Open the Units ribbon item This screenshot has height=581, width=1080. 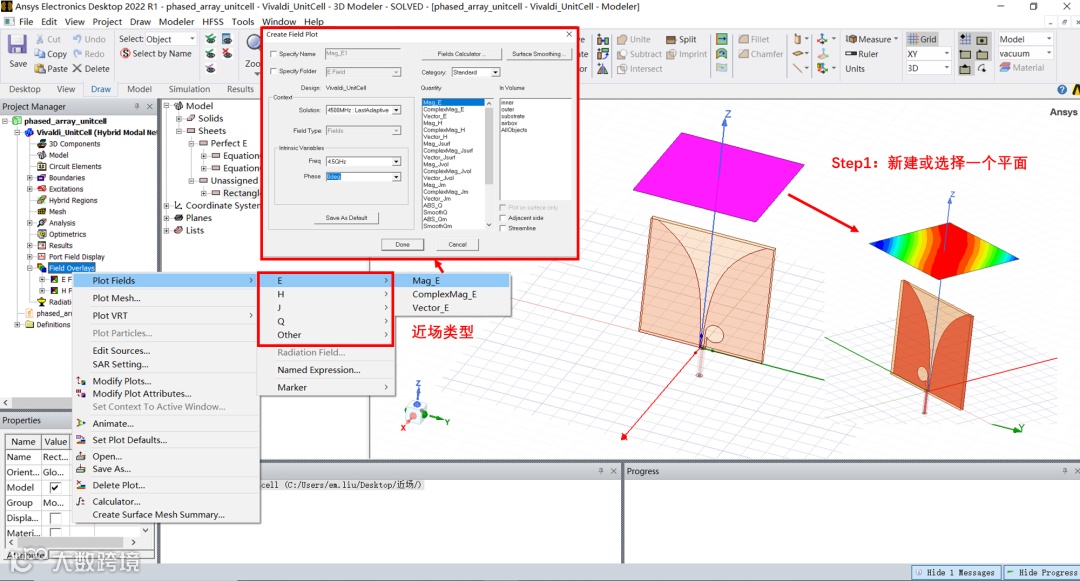click(855, 69)
